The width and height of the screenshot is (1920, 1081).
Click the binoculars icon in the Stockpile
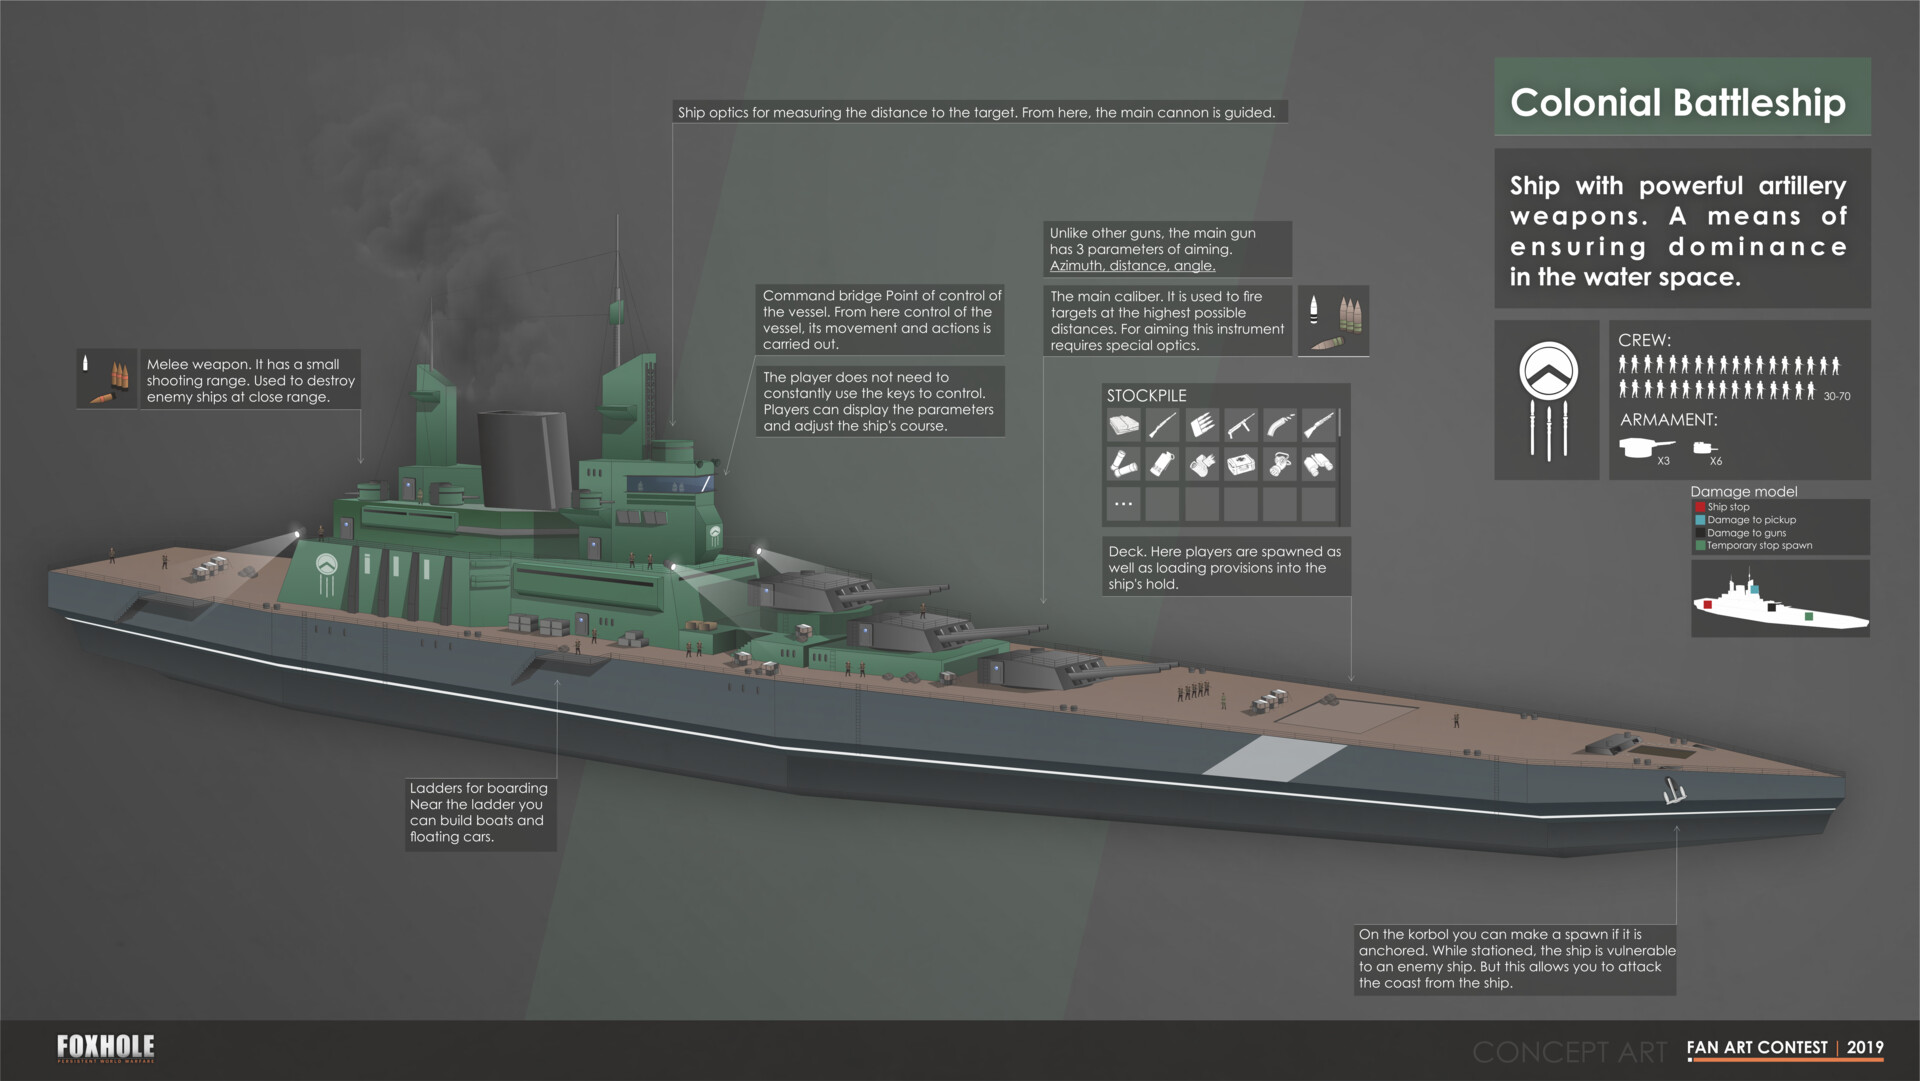(1320, 463)
